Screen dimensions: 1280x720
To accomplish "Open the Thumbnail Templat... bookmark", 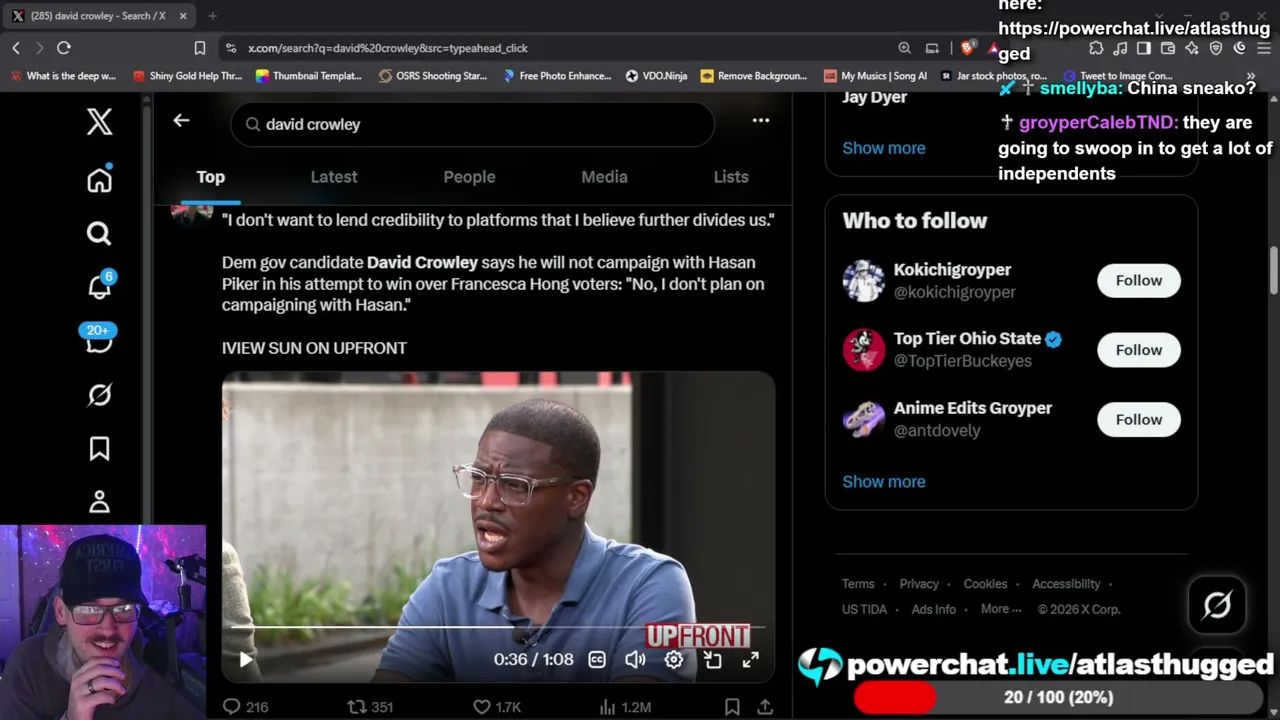I will pos(308,76).
